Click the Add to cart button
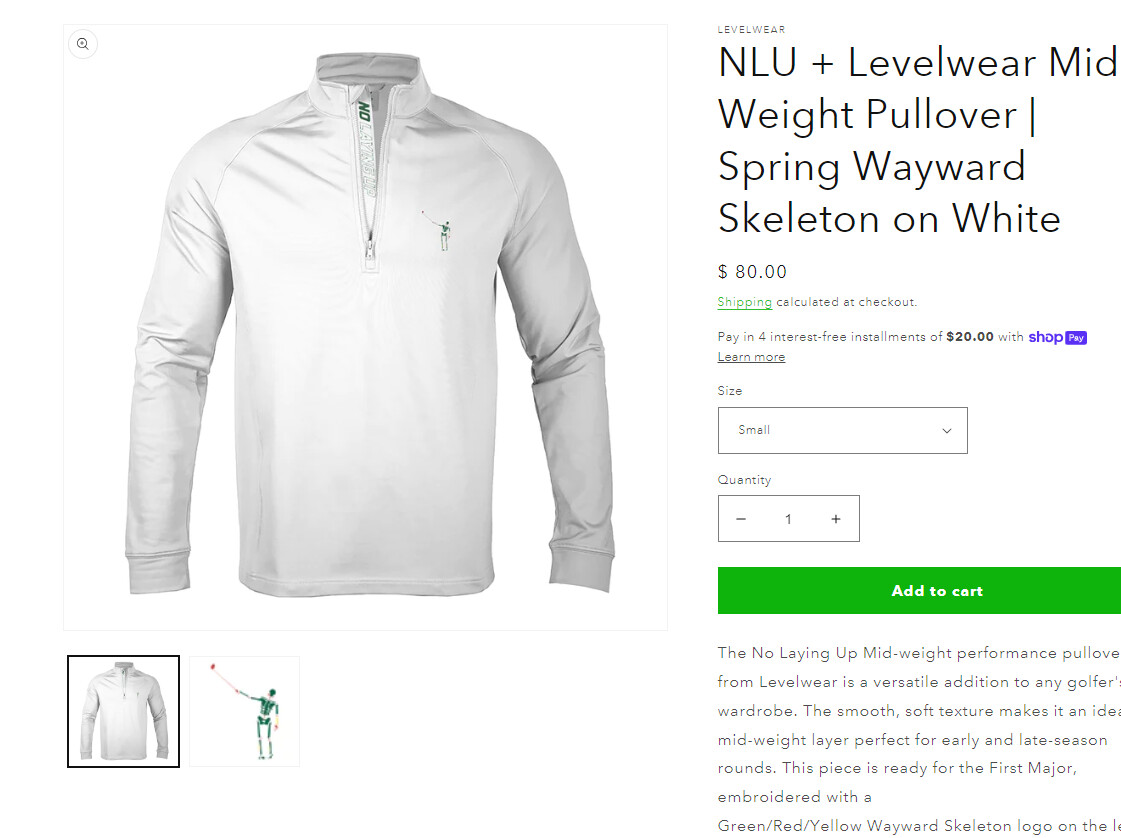 click(x=937, y=591)
